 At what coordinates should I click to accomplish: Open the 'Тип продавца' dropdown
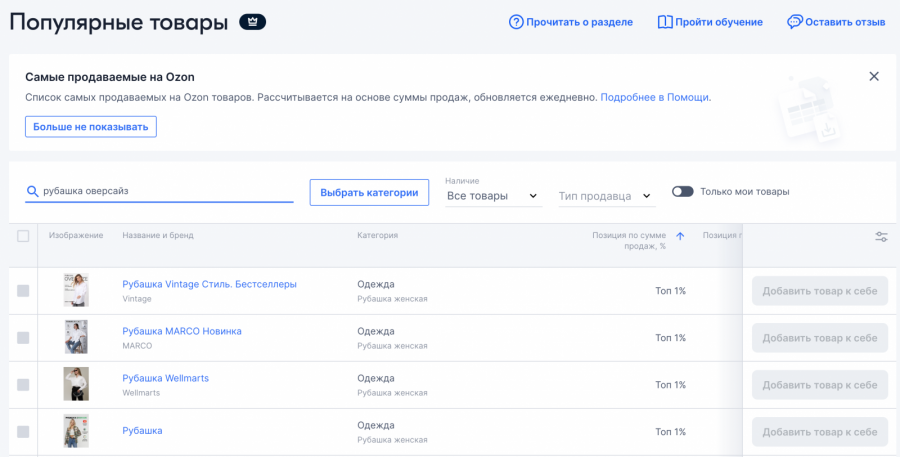coord(604,196)
